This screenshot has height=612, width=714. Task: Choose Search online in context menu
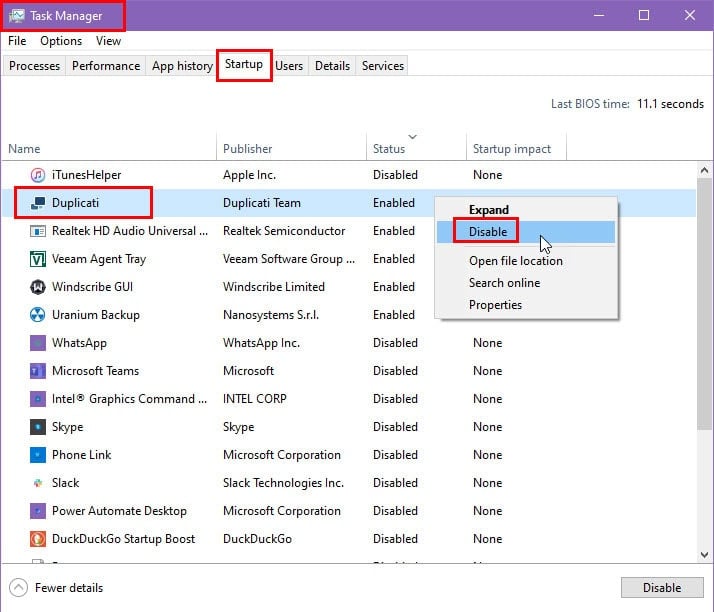coord(526,283)
